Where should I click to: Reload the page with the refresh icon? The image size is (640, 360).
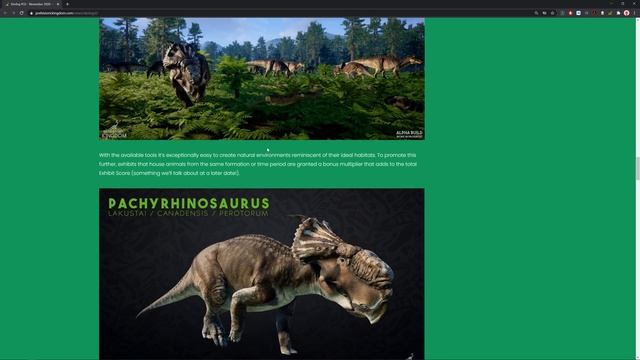(22, 13)
